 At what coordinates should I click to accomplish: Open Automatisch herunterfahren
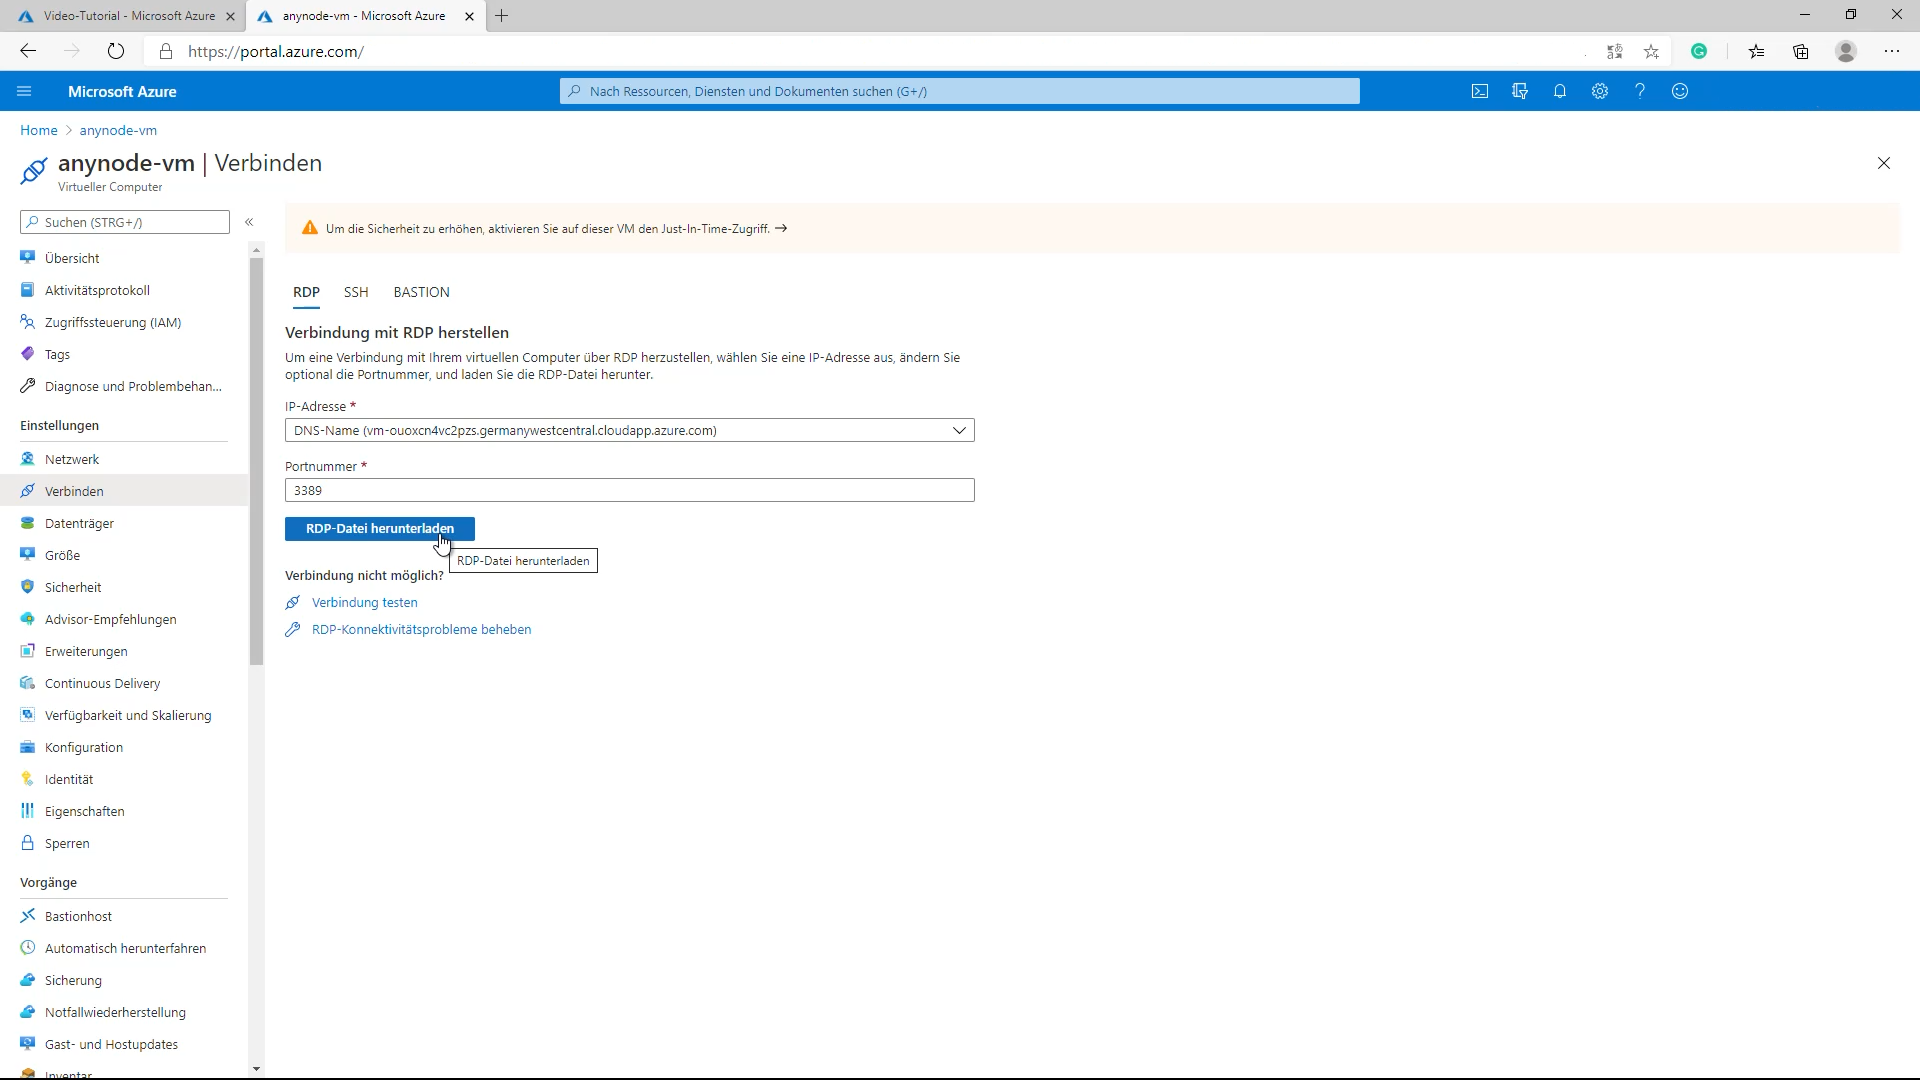pyautogui.click(x=124, y=948)
